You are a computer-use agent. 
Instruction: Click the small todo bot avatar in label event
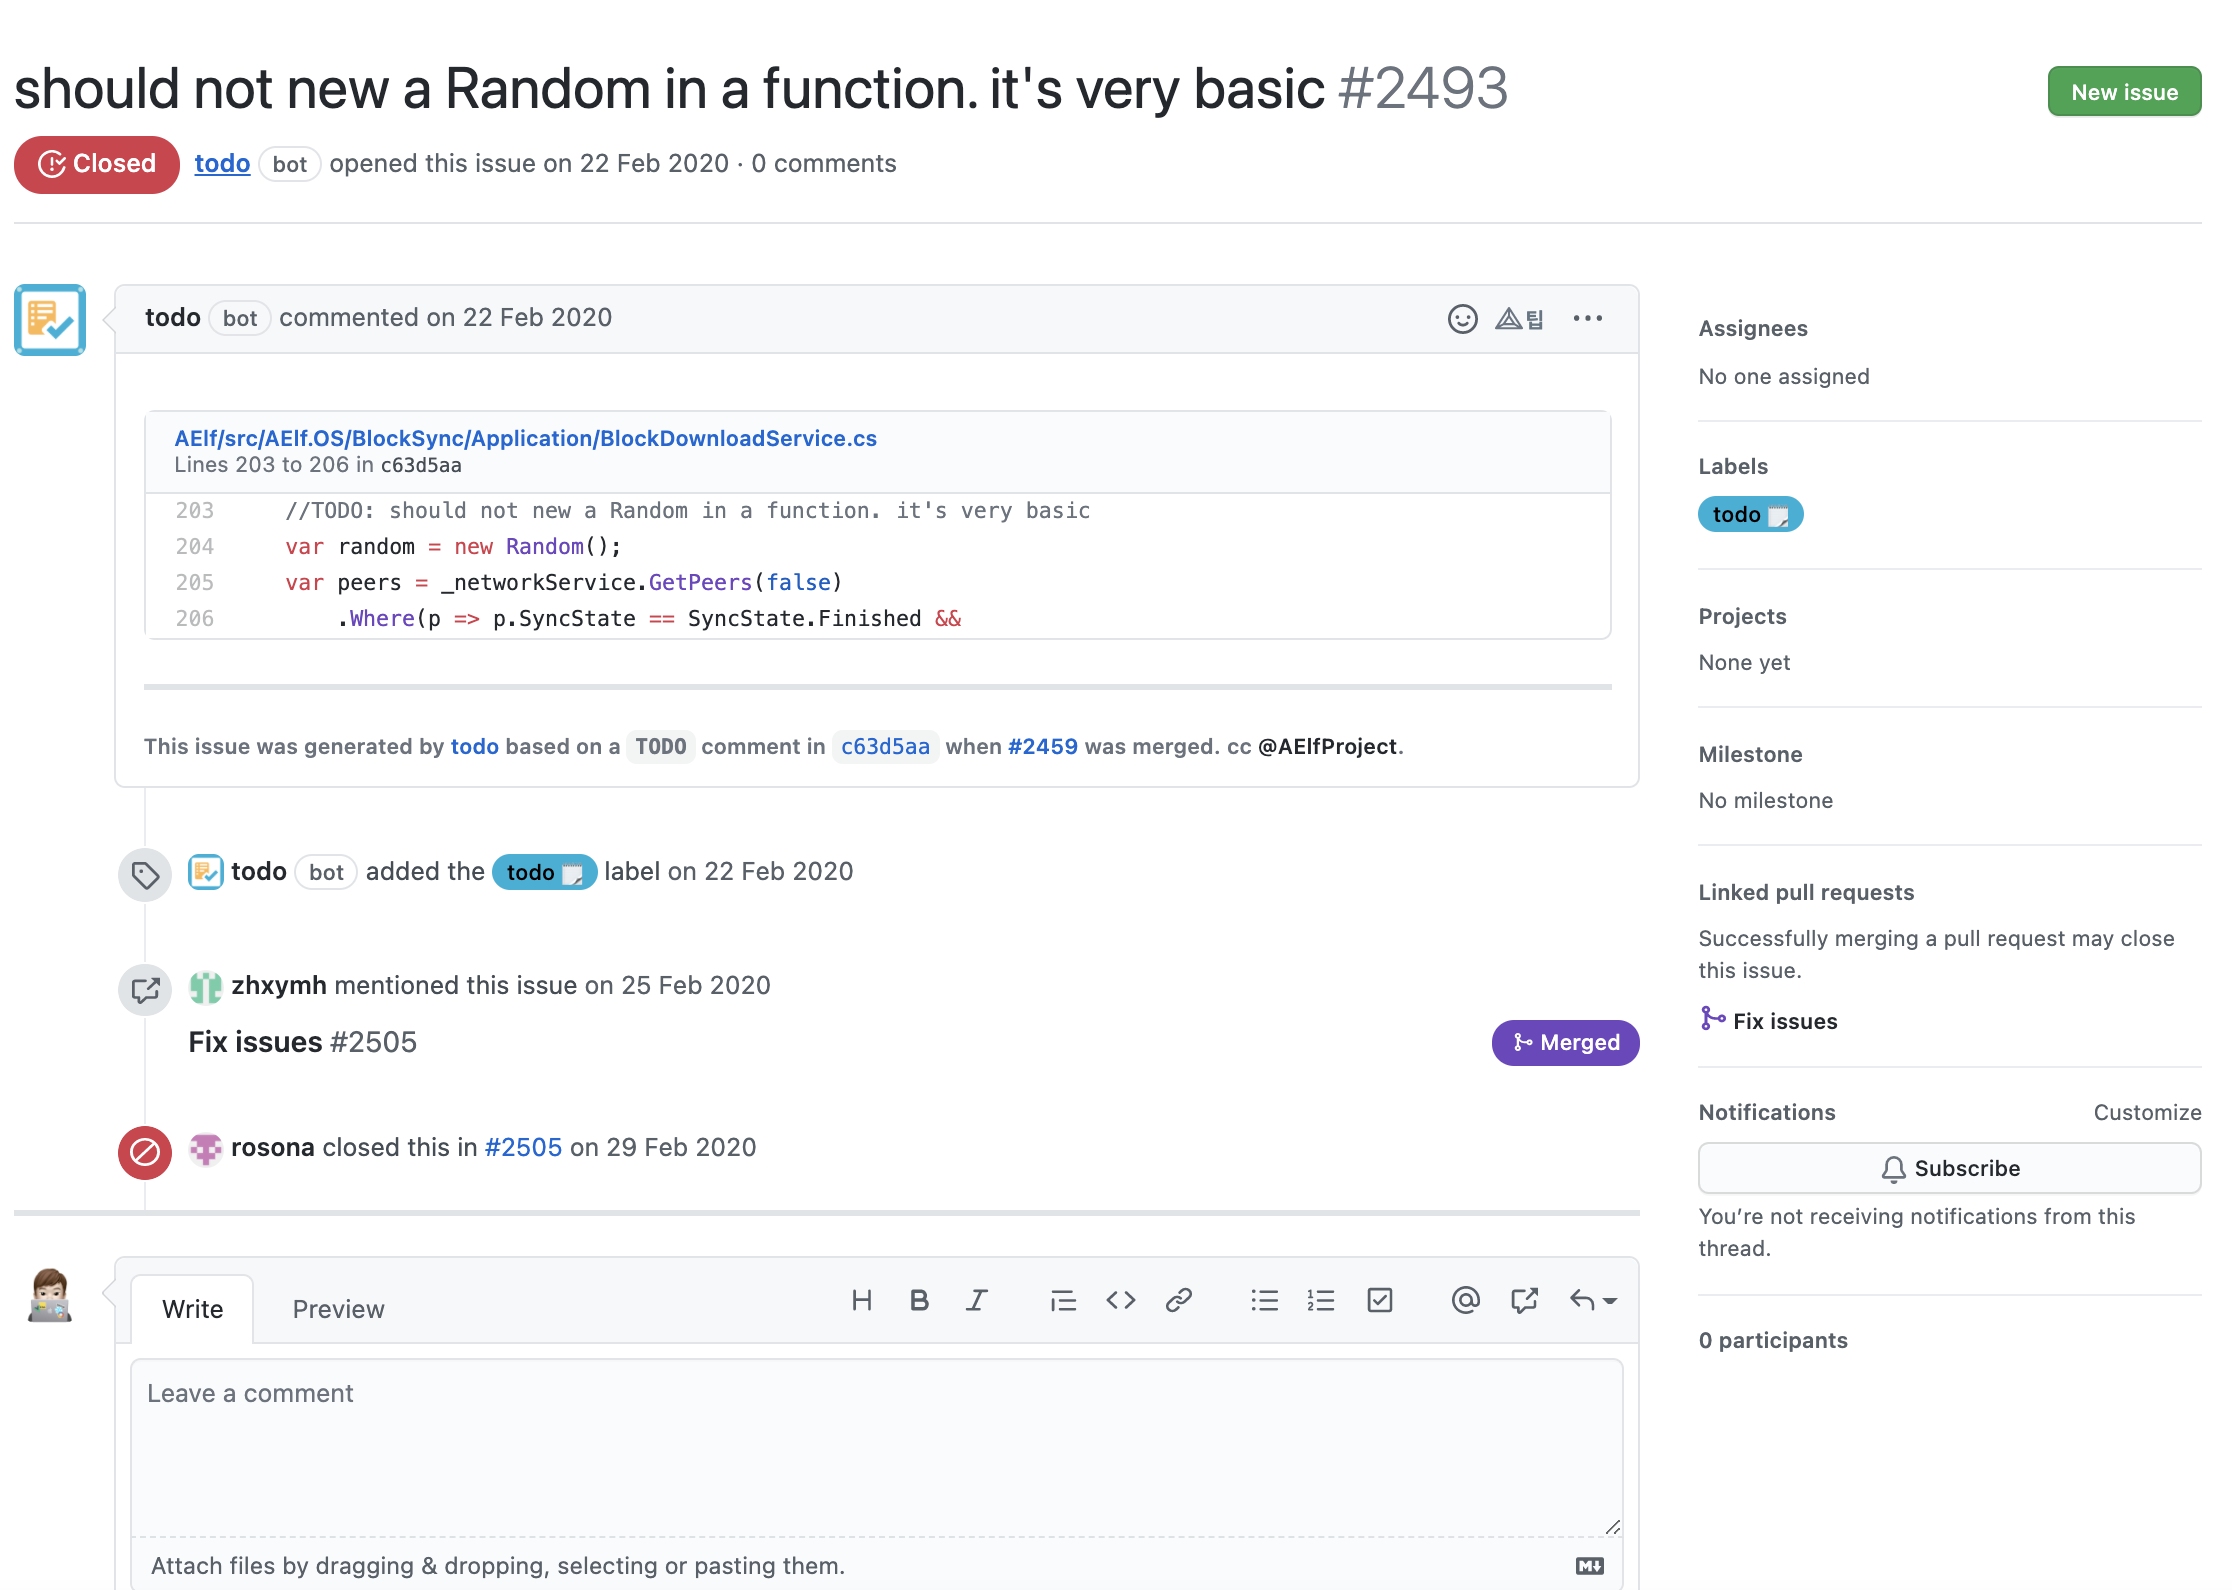click(206, 872)
